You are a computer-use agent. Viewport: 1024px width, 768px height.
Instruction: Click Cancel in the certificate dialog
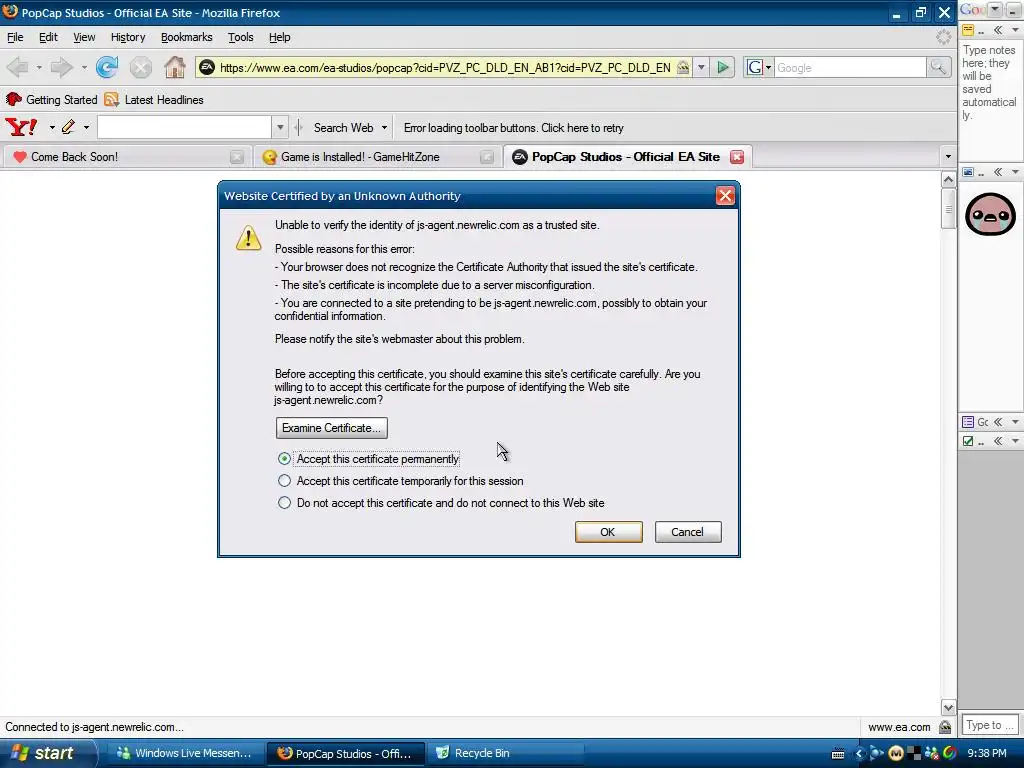pos(688,532)
